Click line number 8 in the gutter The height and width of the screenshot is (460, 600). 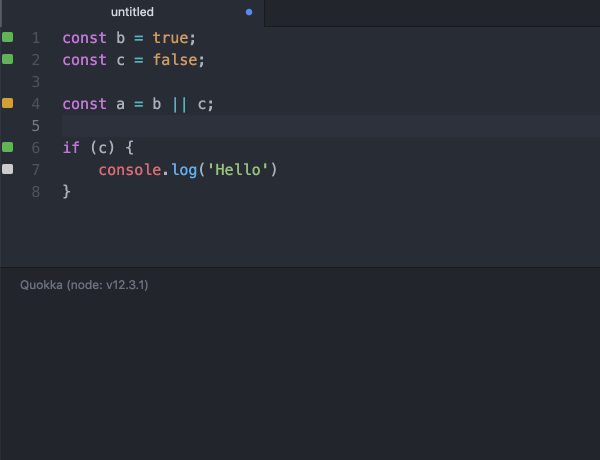(x=36, y=192)
